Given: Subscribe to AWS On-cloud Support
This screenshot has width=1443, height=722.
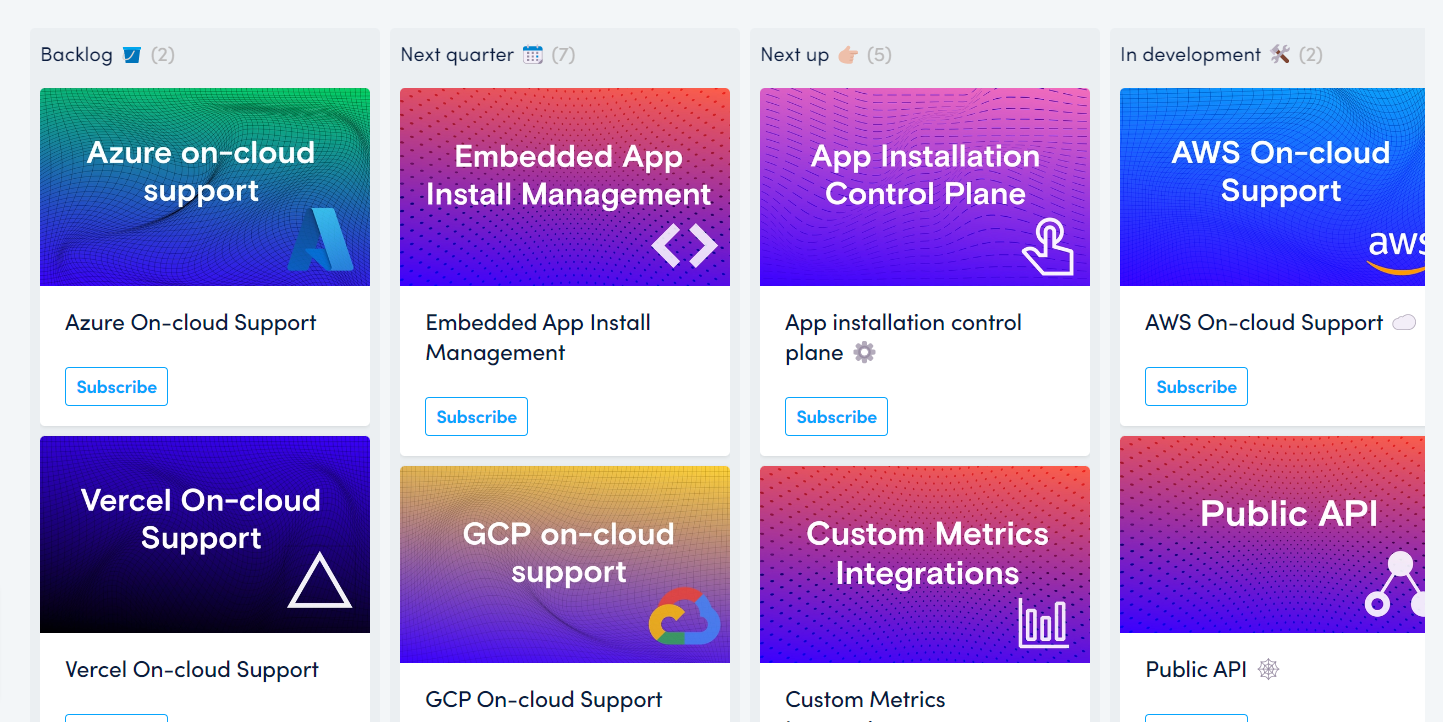Looking at the screenshot, I should [x=1196, y=386].
